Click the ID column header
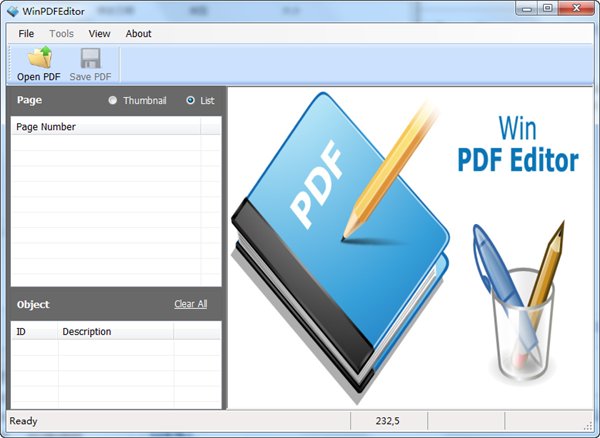 [x=34, y=331]
